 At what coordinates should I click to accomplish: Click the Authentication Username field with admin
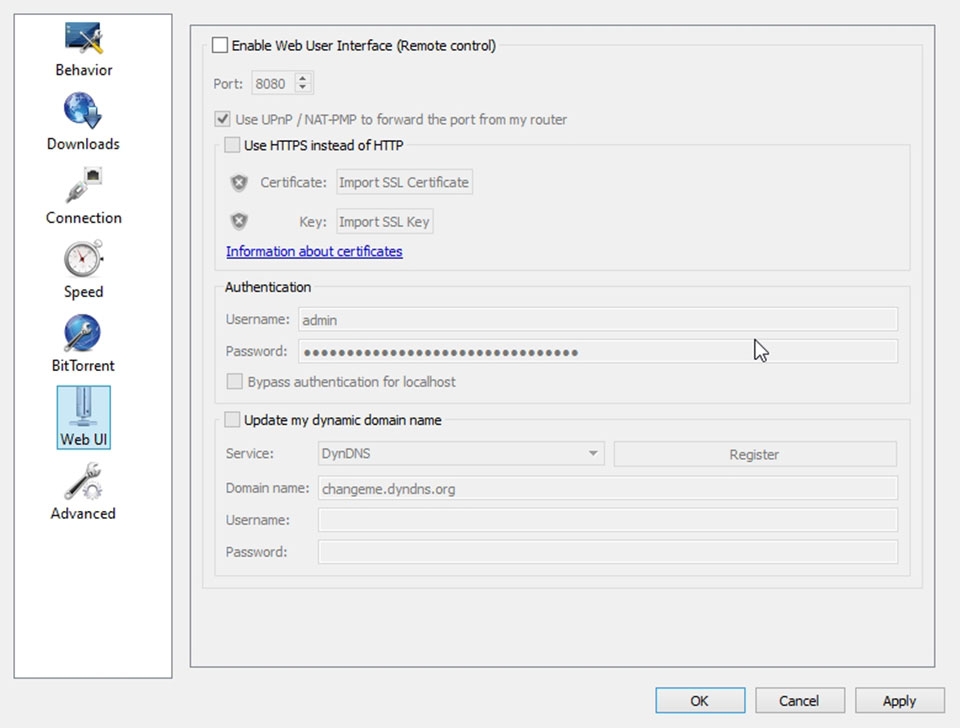click(598, 320)
